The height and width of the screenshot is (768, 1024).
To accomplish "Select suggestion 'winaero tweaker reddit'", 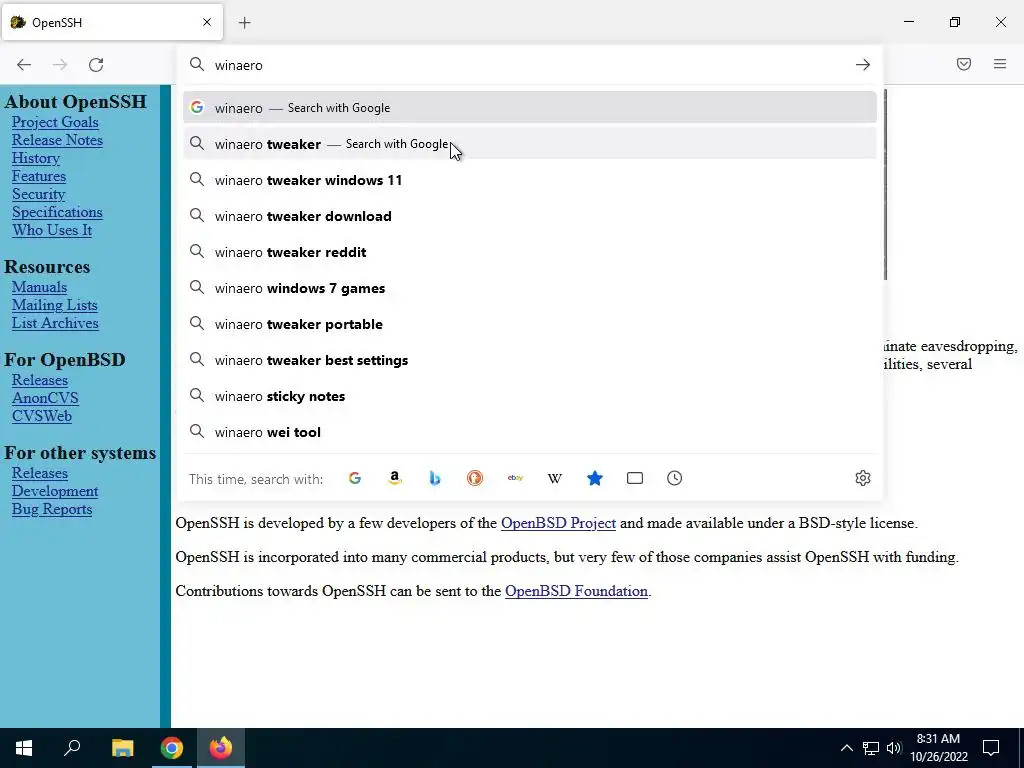I will (530, 252).
